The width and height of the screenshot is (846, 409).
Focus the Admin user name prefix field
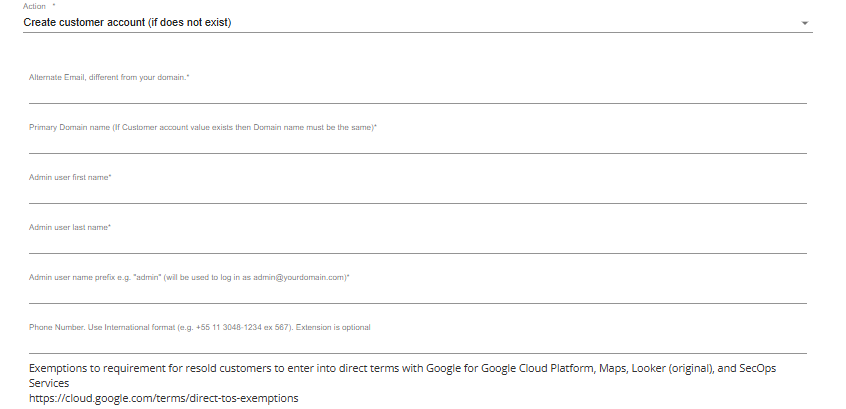point(418,294)
